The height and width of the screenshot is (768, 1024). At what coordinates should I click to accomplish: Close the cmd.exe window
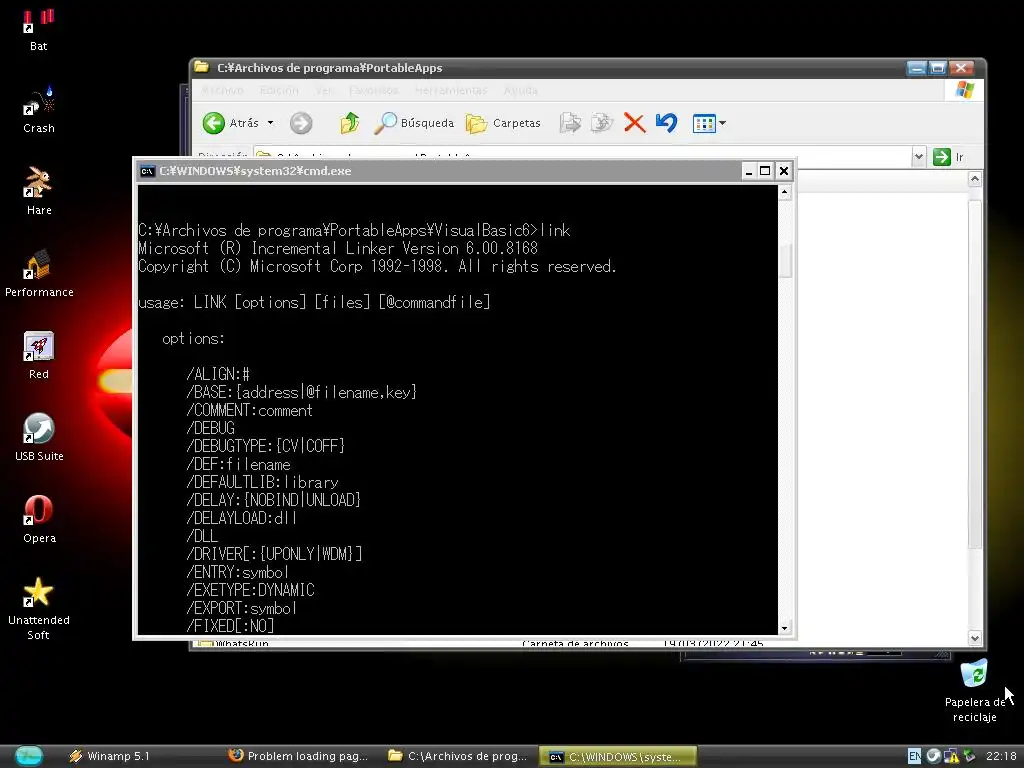click(784, 171)
